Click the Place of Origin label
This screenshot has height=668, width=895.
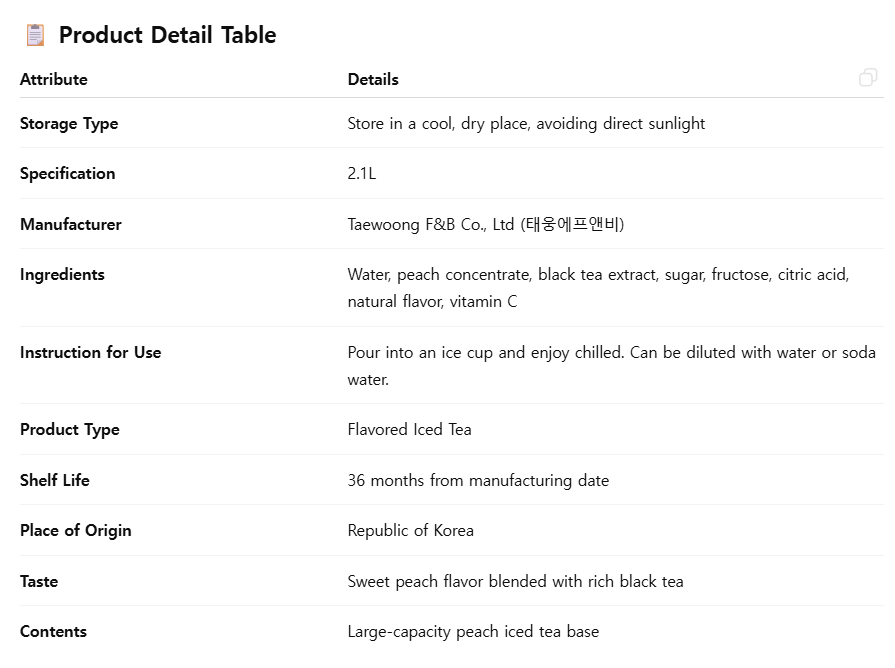tap(76, 530)
